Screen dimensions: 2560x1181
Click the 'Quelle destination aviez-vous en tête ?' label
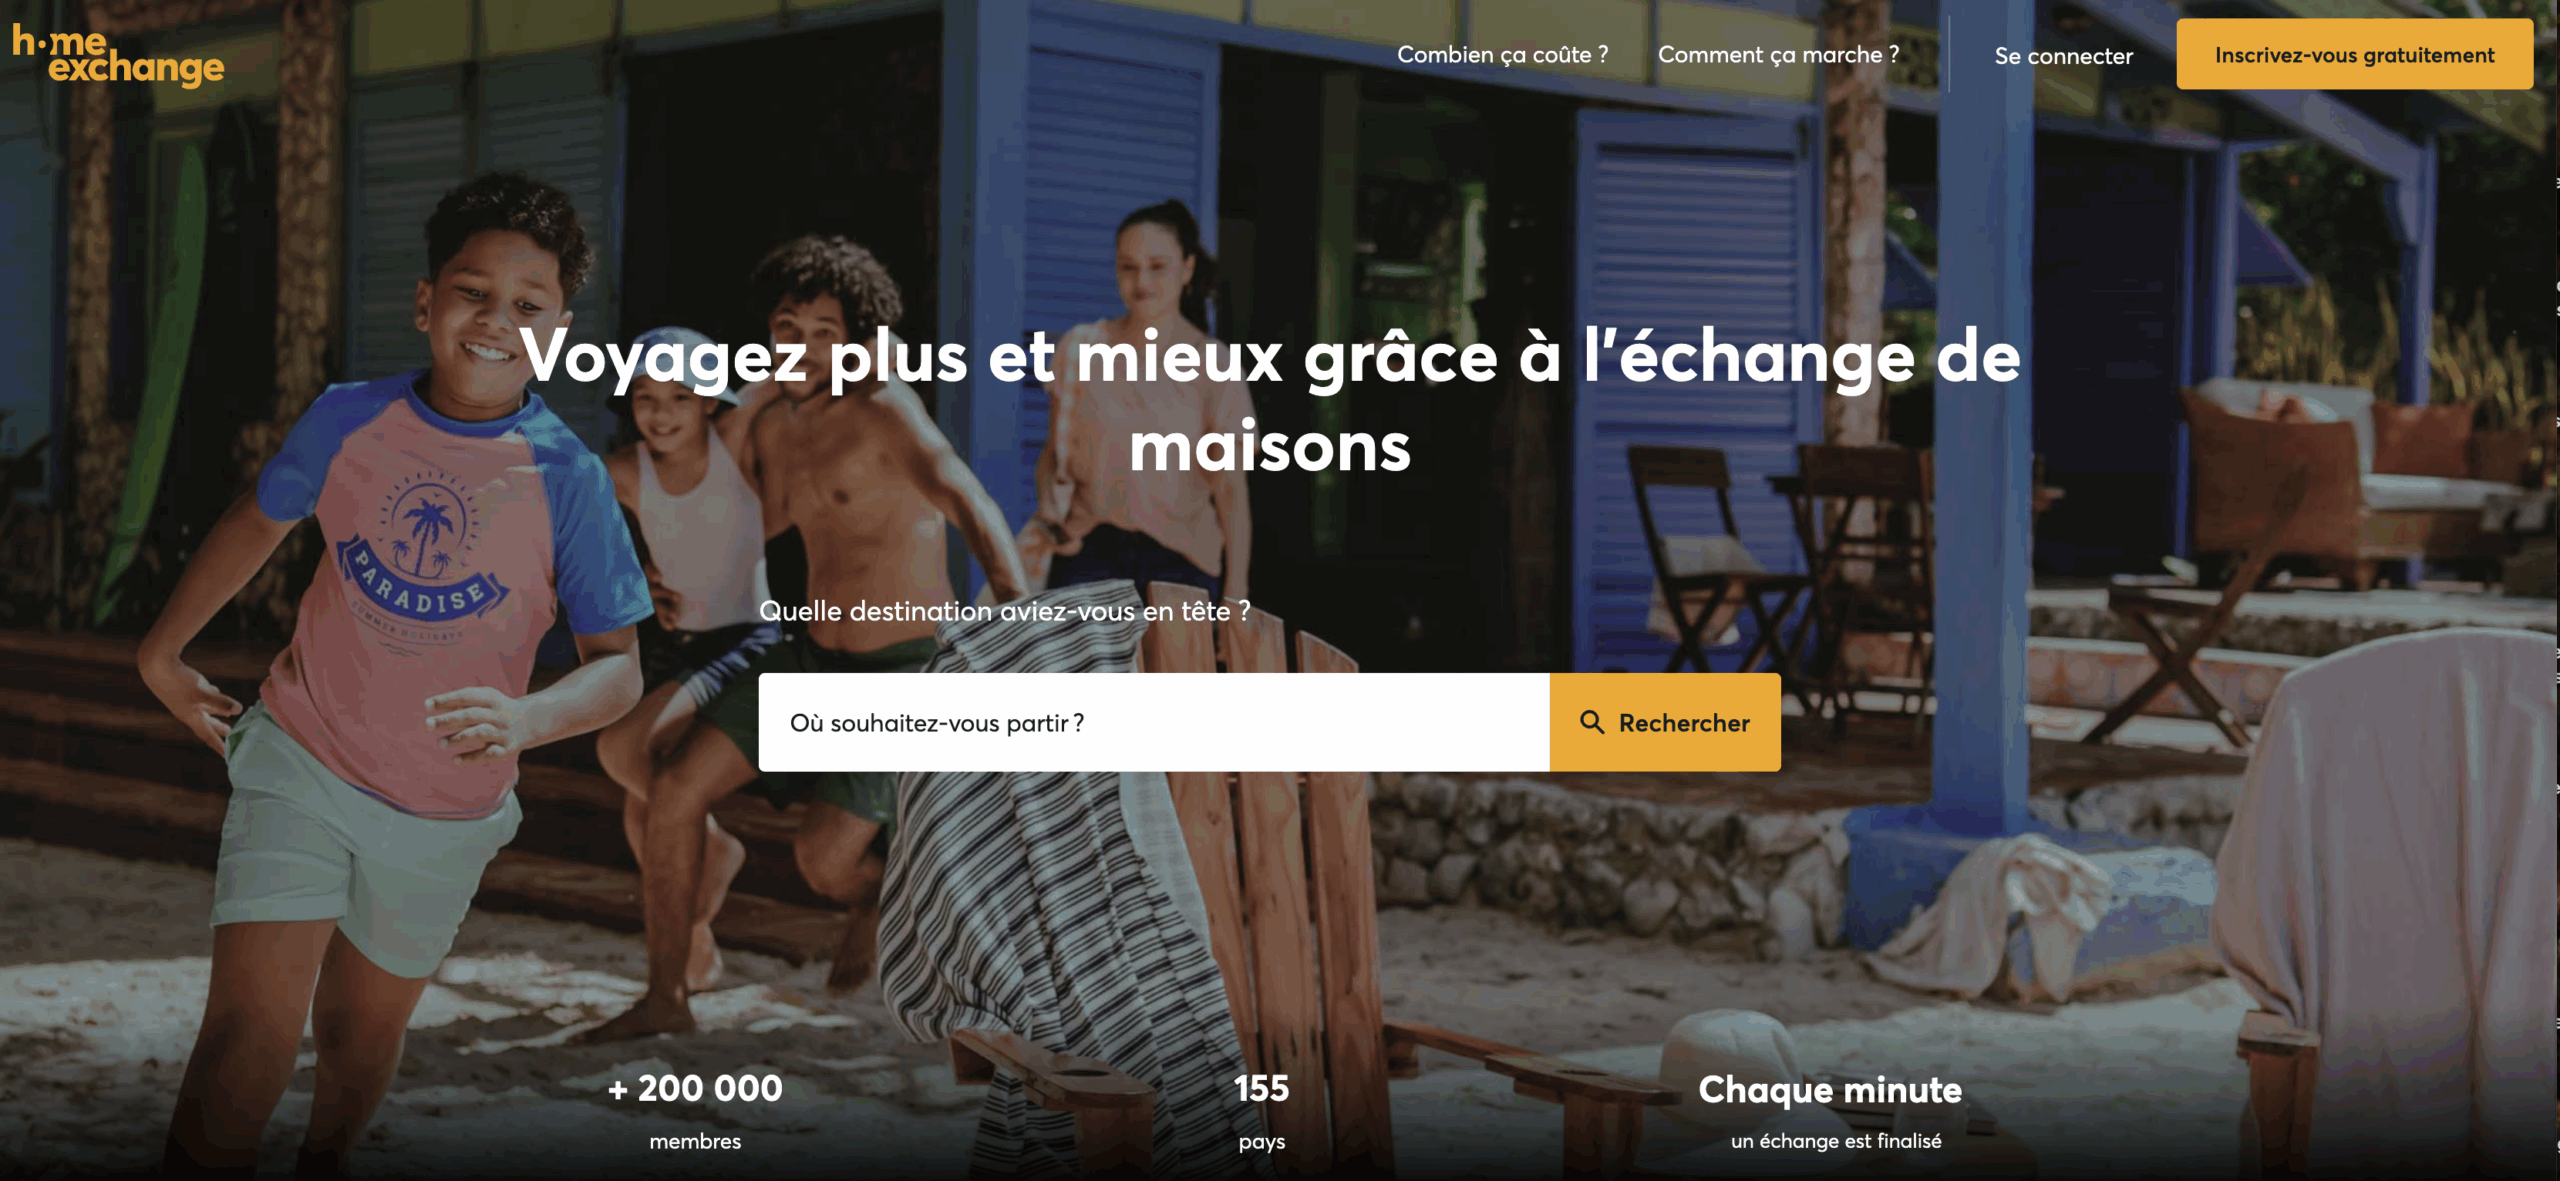point(1004,611)
